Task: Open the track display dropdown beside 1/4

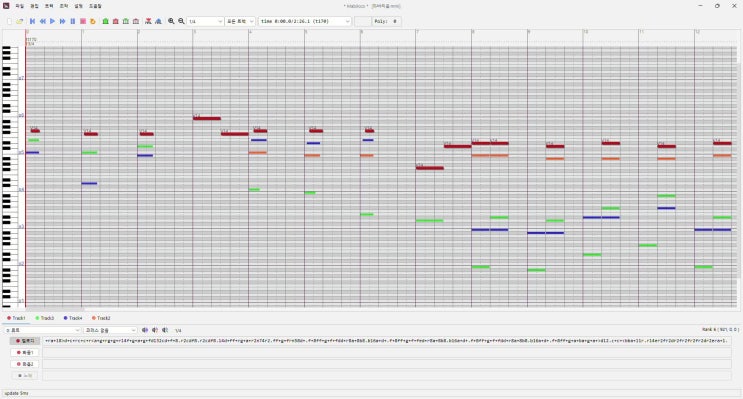Action: [240, 21]
